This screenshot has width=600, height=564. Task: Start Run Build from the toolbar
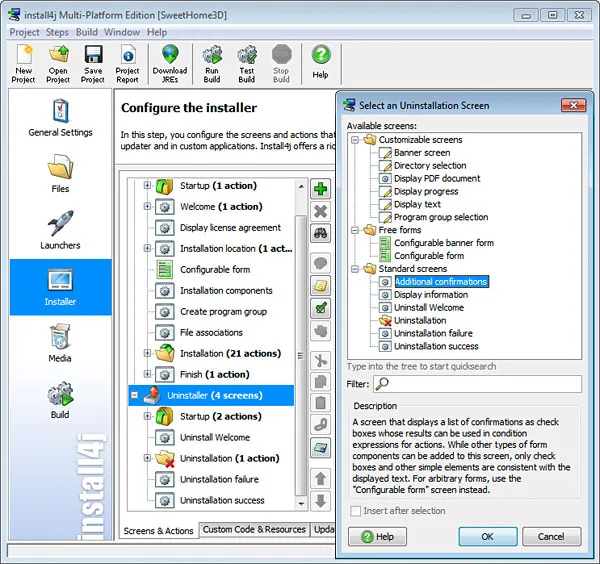(x=212, y=64)
